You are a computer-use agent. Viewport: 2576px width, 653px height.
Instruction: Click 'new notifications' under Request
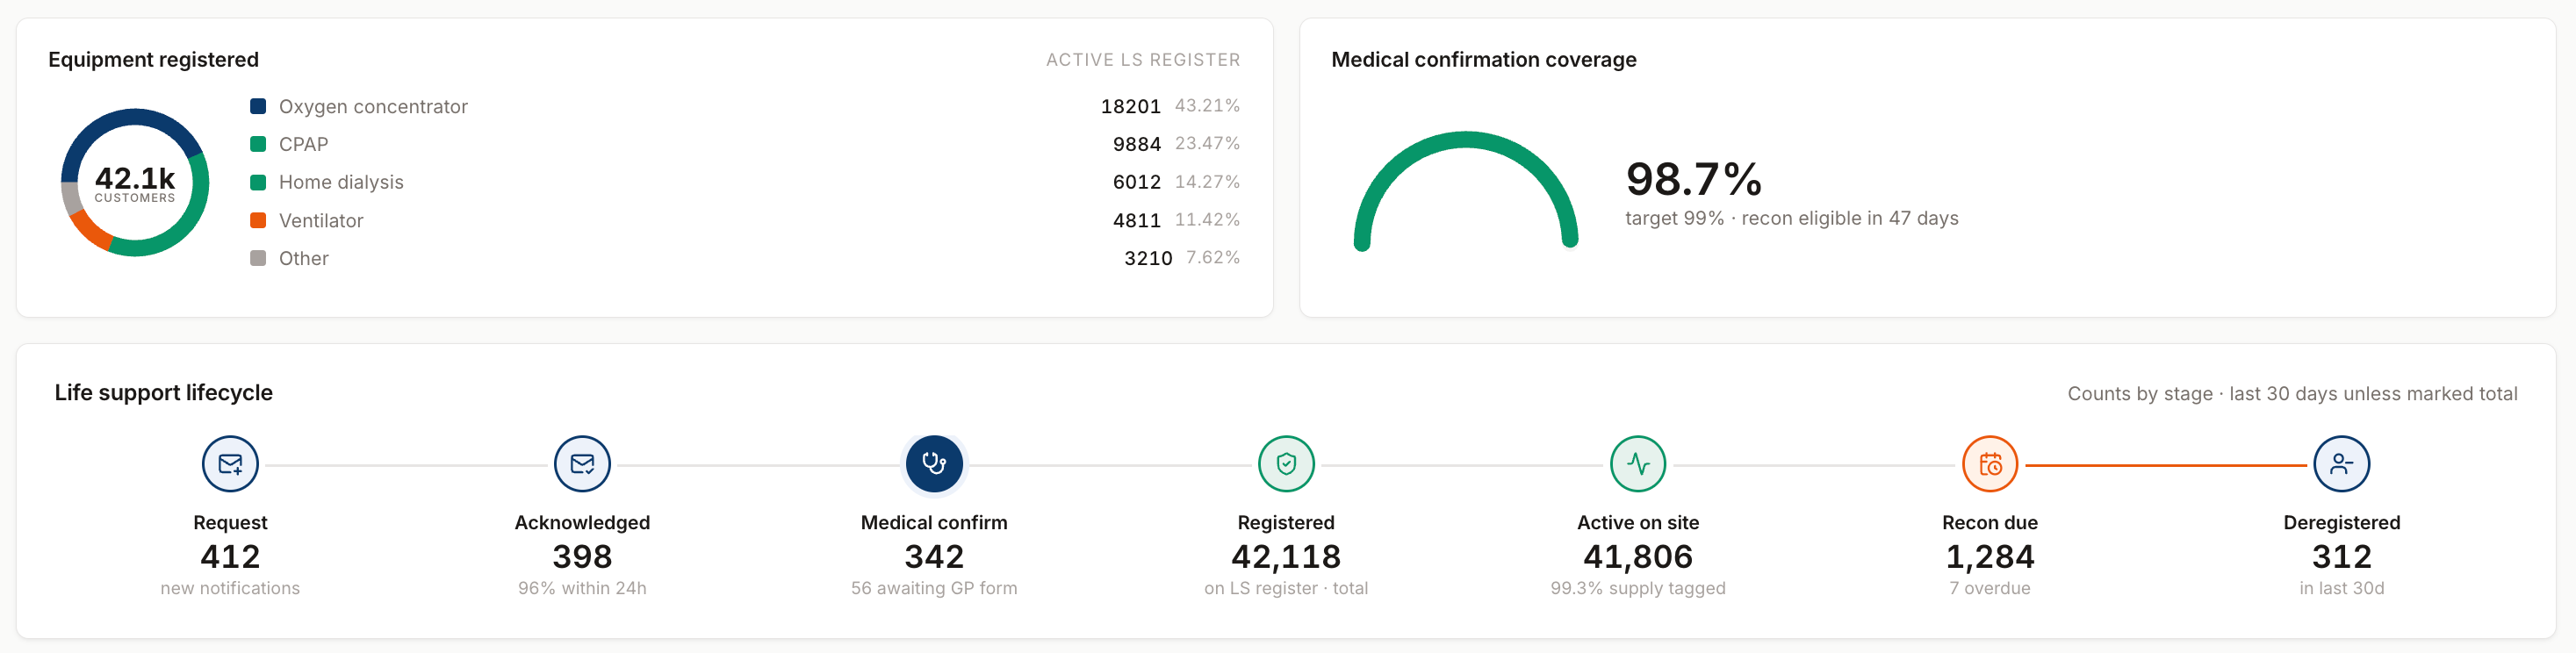pyautogui.click(x=230, y=589)
